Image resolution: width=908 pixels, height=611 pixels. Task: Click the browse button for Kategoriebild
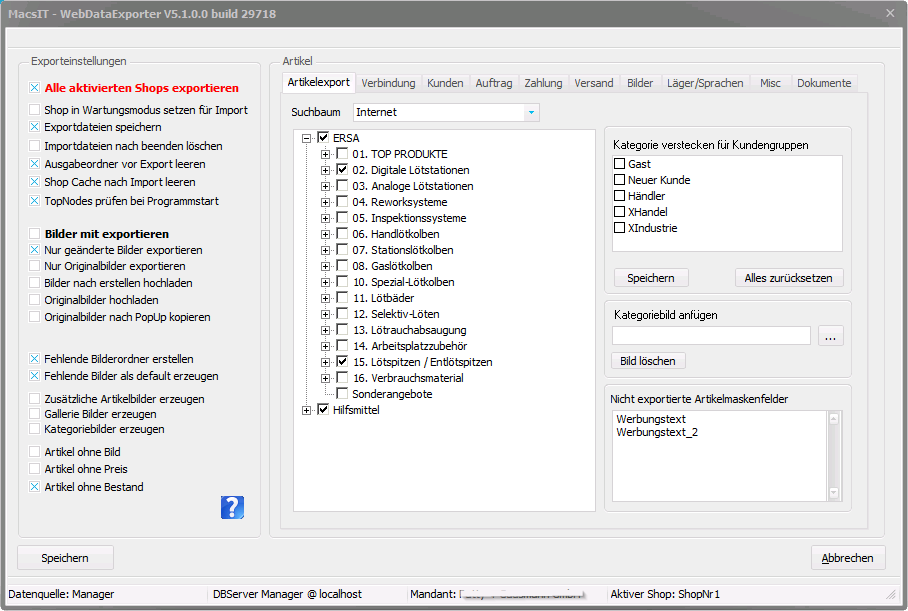coord(830,336)
